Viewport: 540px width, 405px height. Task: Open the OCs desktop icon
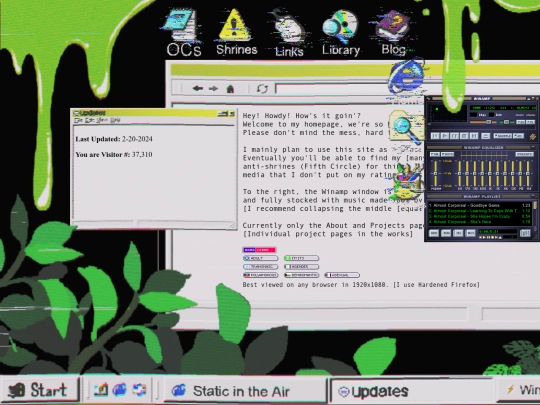pyautogui.click(x=183, y=33)
